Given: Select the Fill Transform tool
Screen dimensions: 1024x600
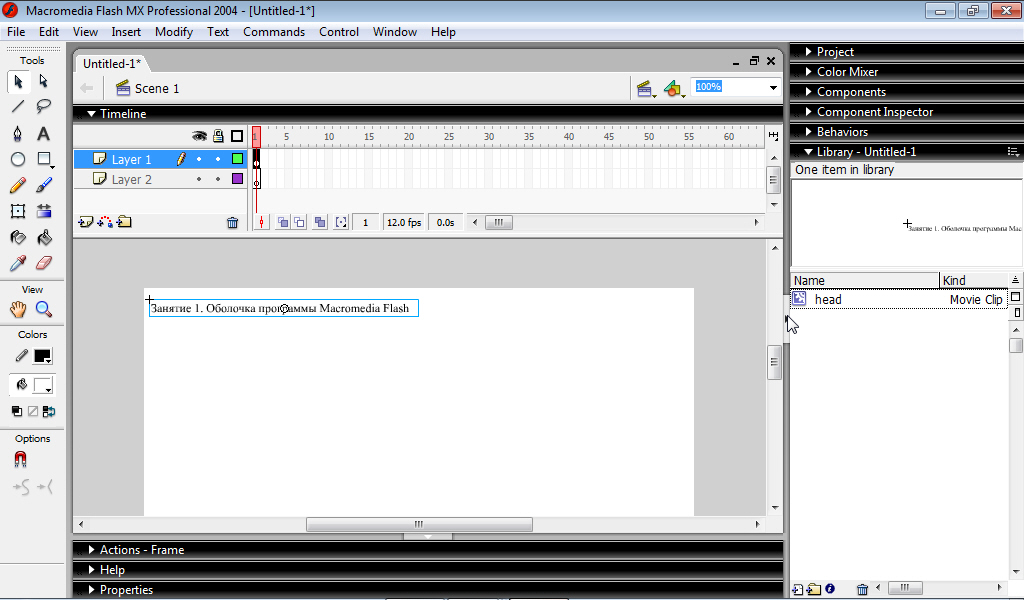Looking at the screenshot, I should coord(44,211).
